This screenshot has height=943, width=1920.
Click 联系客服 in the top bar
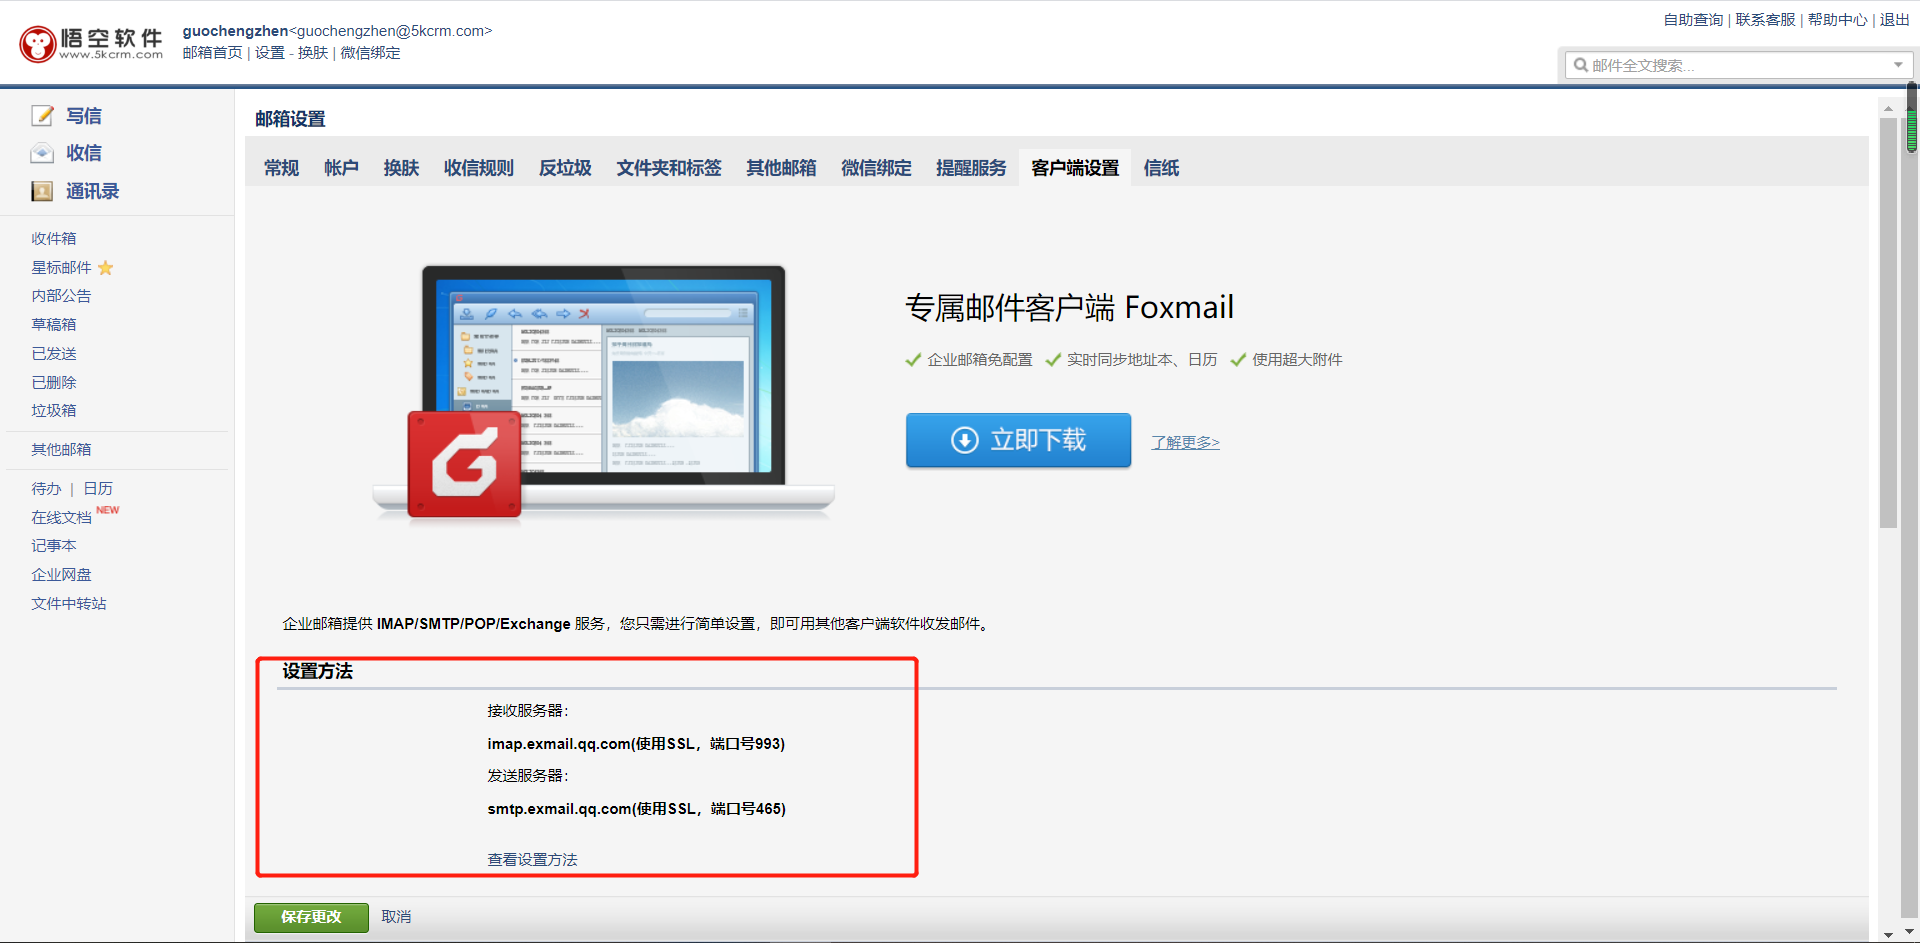[x=1765, y=20]
